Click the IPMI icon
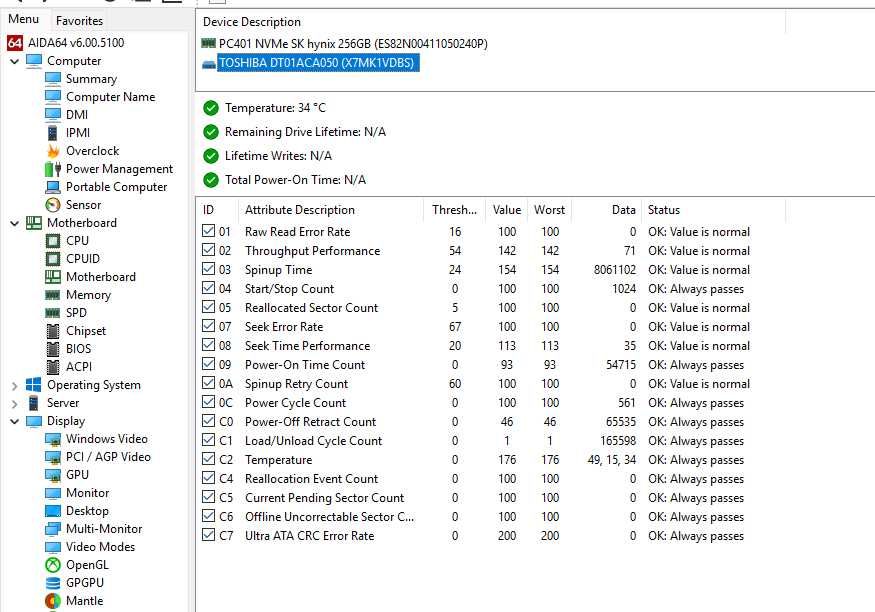Viewport: 875px width, 612px height. pyautogui.click(x=52, y=133)
